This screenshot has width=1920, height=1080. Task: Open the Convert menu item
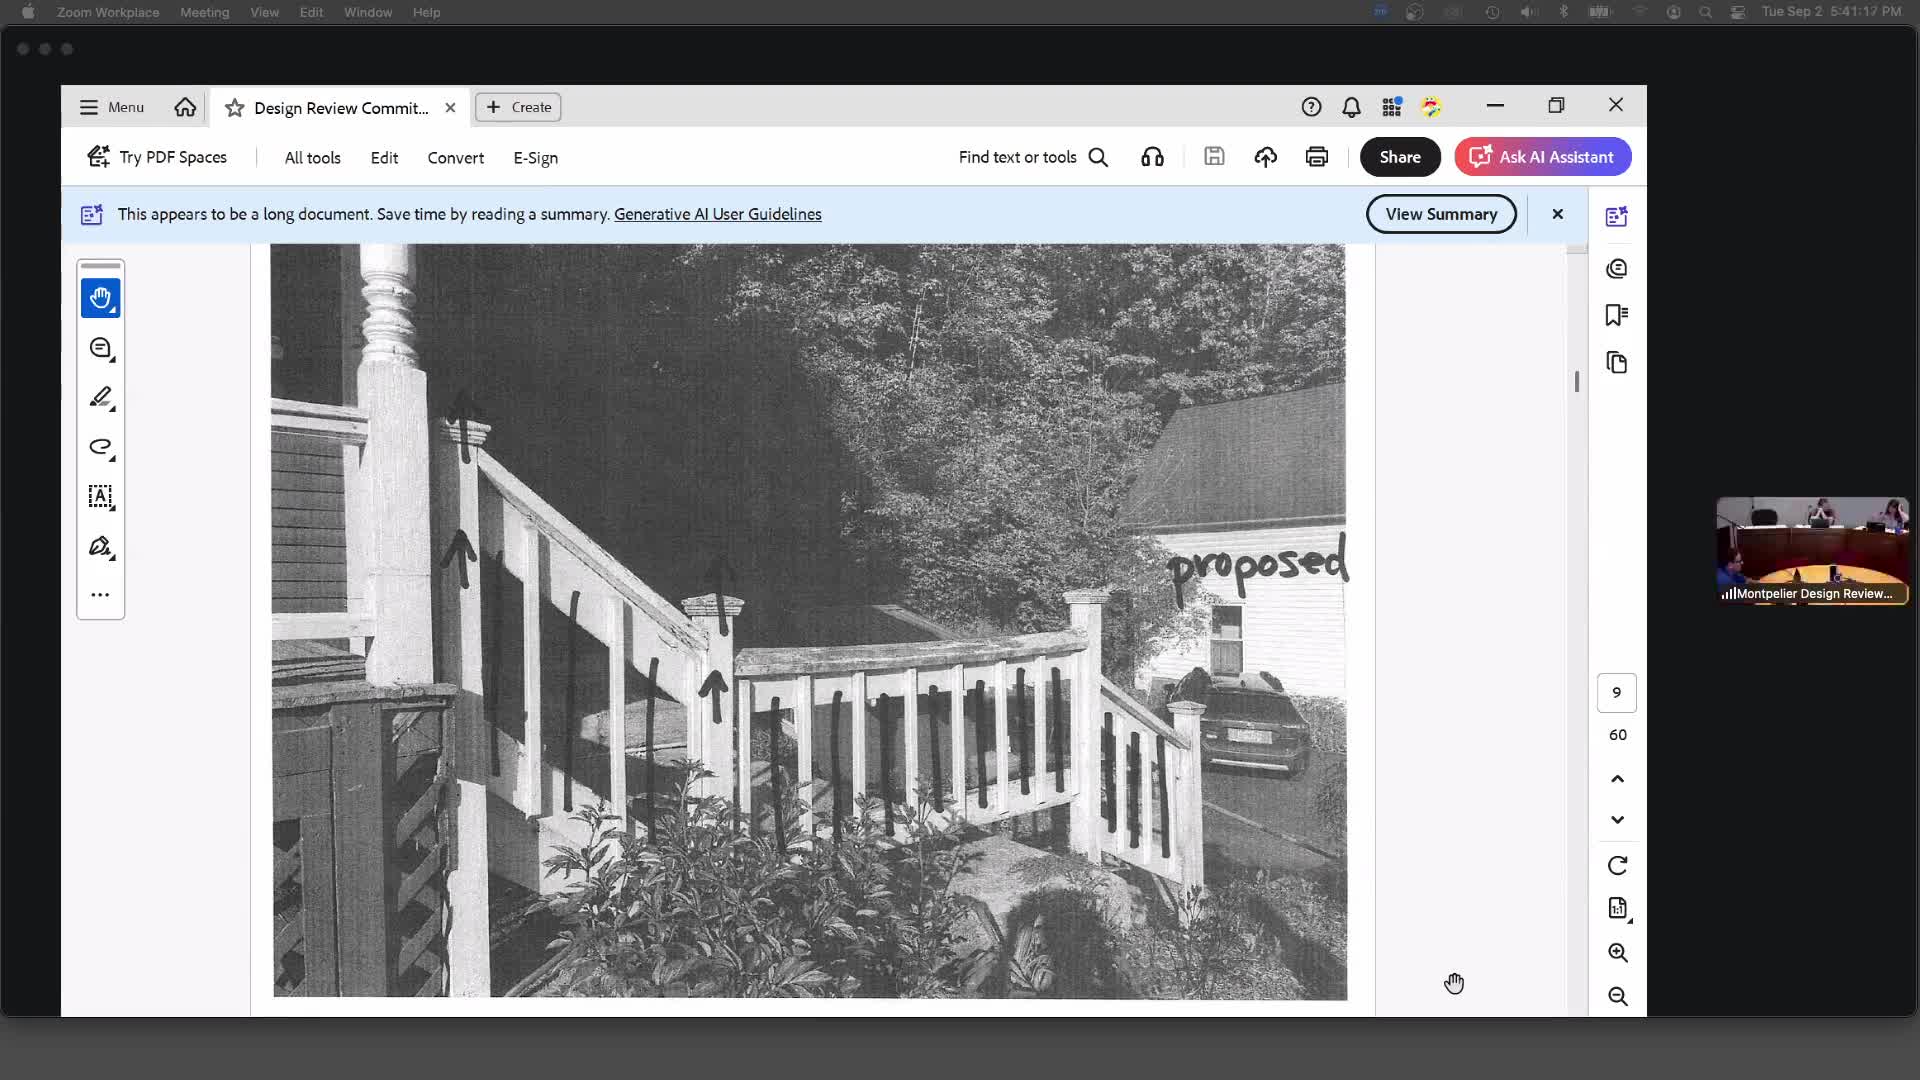[x=455, y=158]
